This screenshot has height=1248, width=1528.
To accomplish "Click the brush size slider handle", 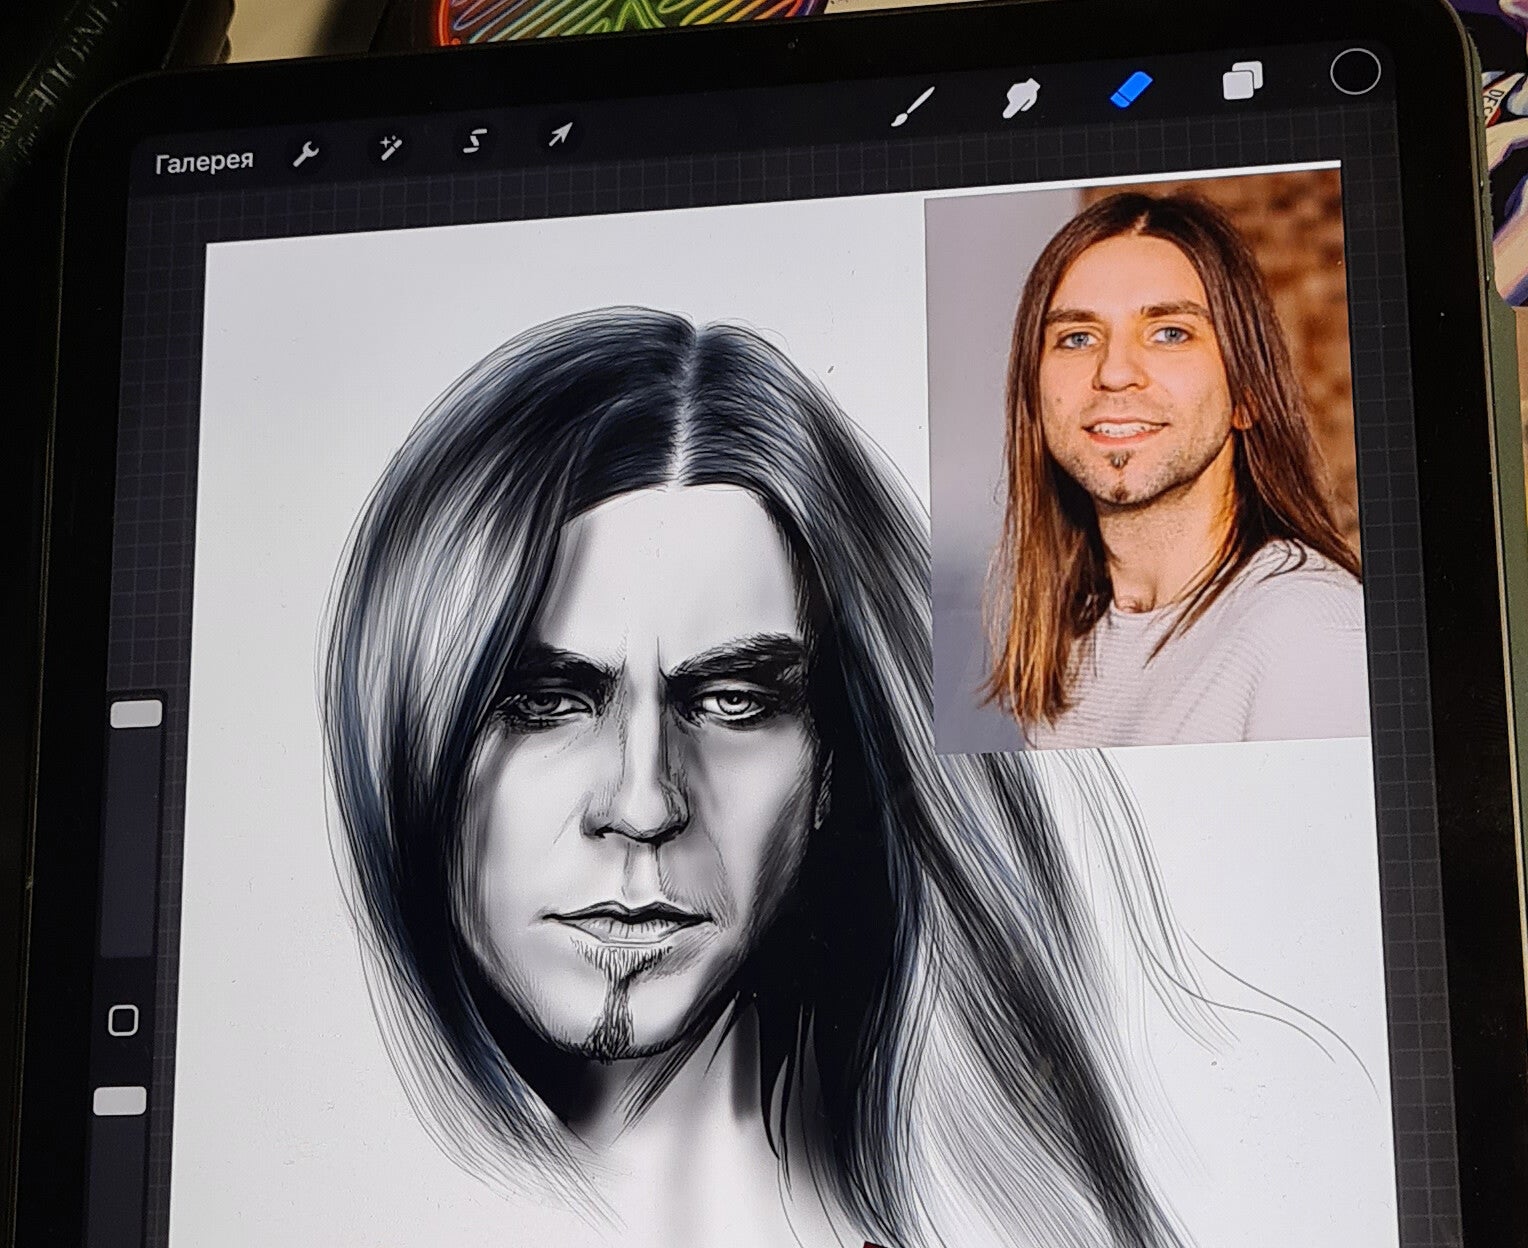I will 137,713.
